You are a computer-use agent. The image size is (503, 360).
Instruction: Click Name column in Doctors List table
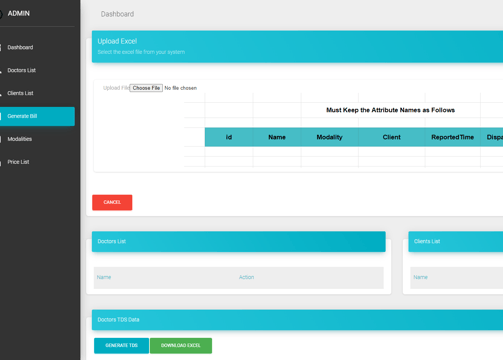tap(104, 277)
